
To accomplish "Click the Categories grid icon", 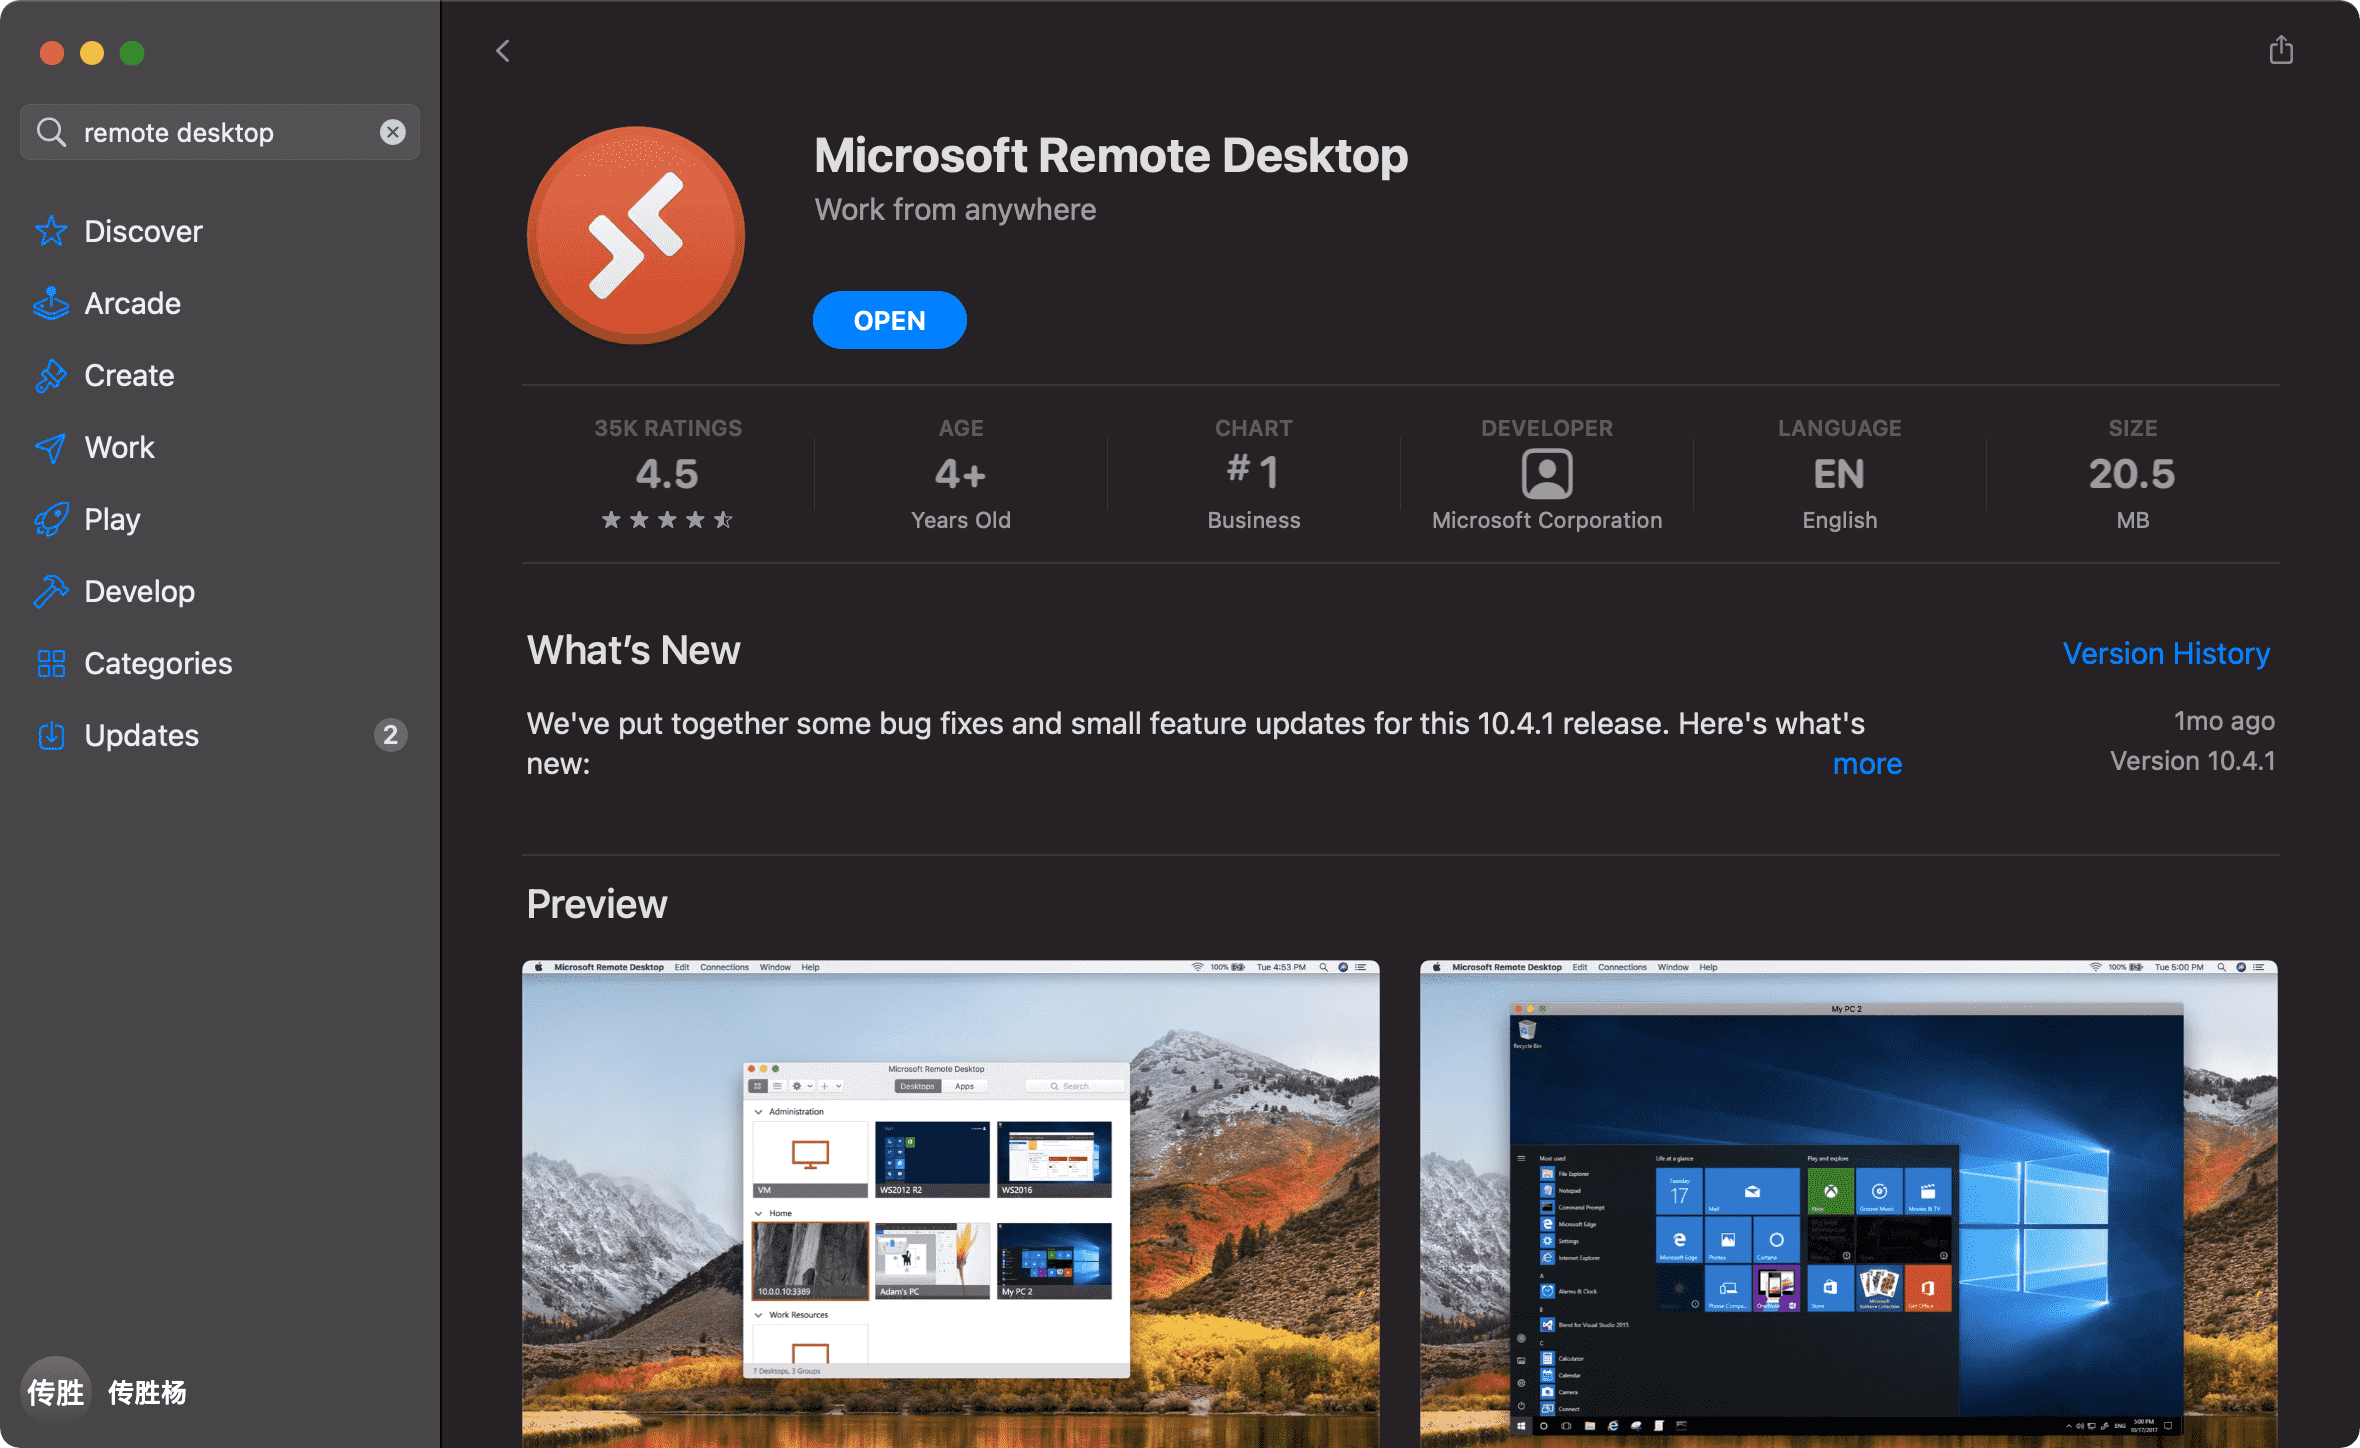I will tap(51, 663).
